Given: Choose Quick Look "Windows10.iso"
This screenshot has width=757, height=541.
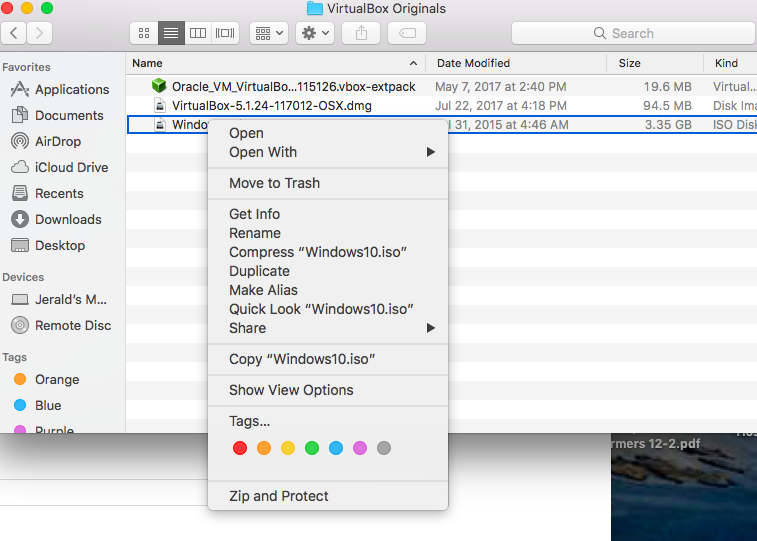Looking at the screenshot, I should [328, 309].
